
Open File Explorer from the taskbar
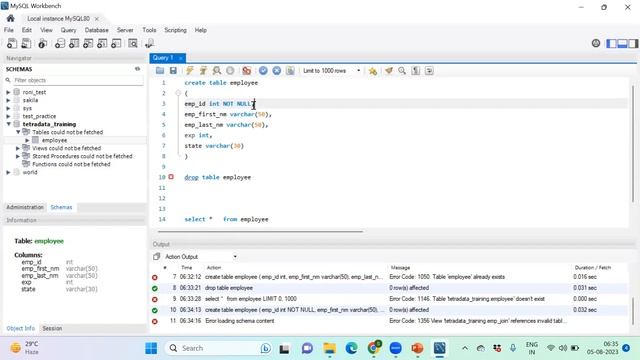pyautogui.click(x=329, y=348)
